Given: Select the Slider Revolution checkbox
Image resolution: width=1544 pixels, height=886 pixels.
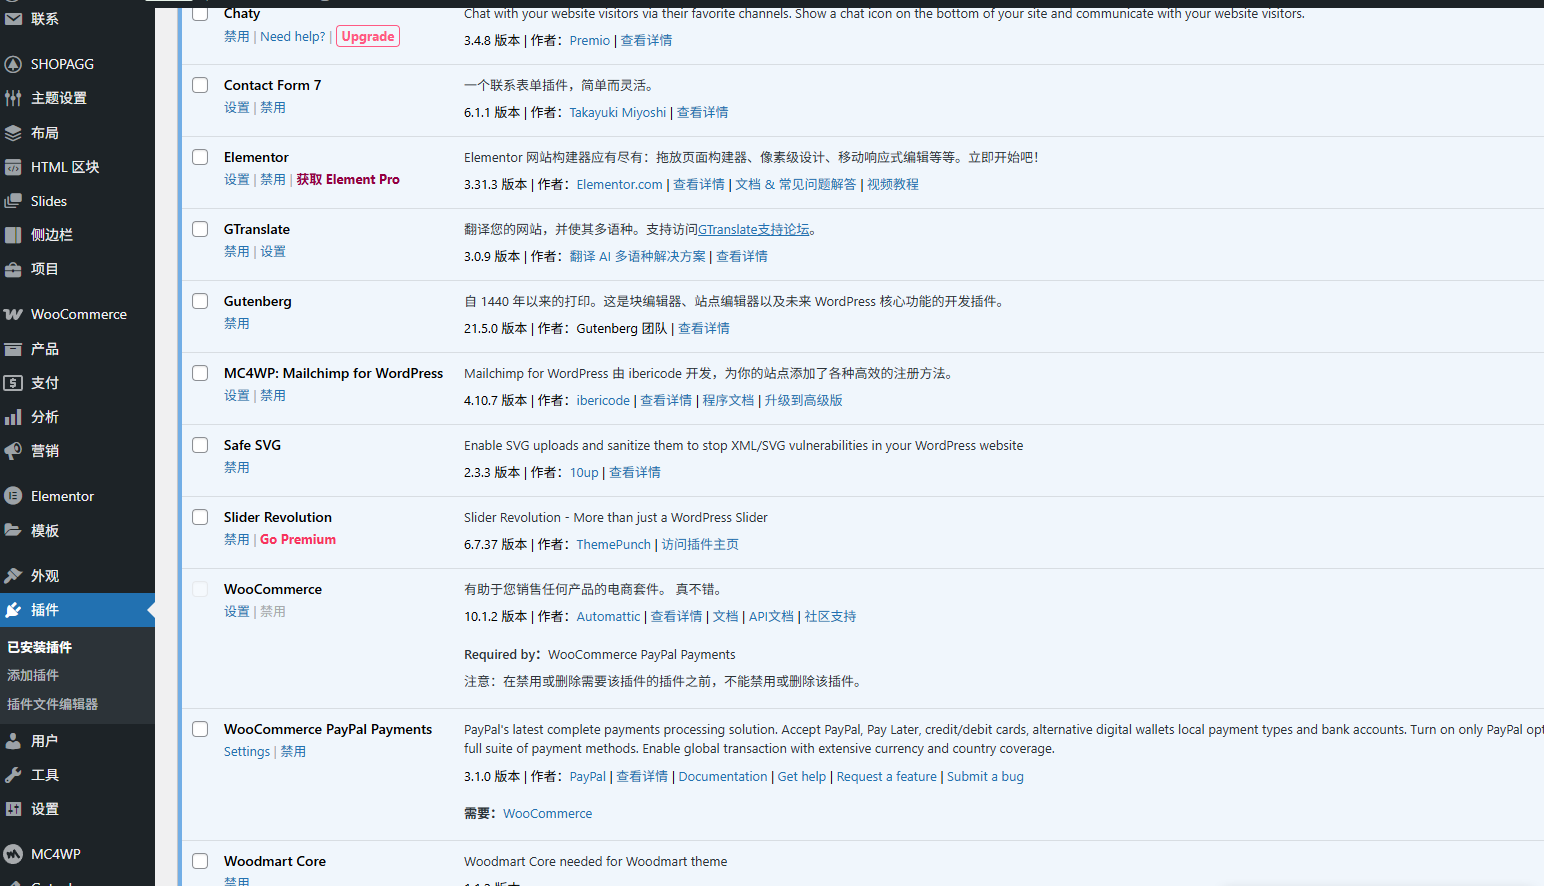Looking at the screenshot, I should [x=200, y=517].
